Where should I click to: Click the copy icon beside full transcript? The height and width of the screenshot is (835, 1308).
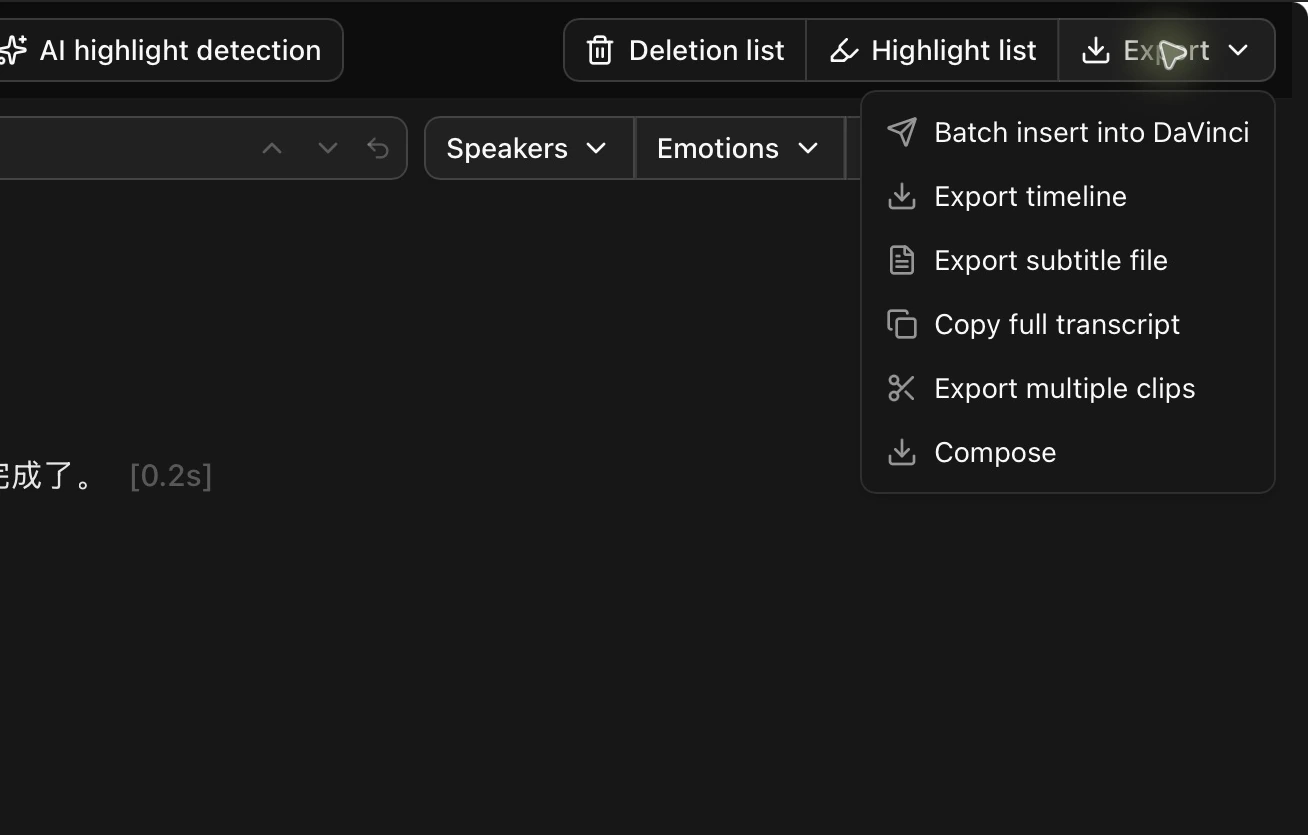click(x=902, y=324)
